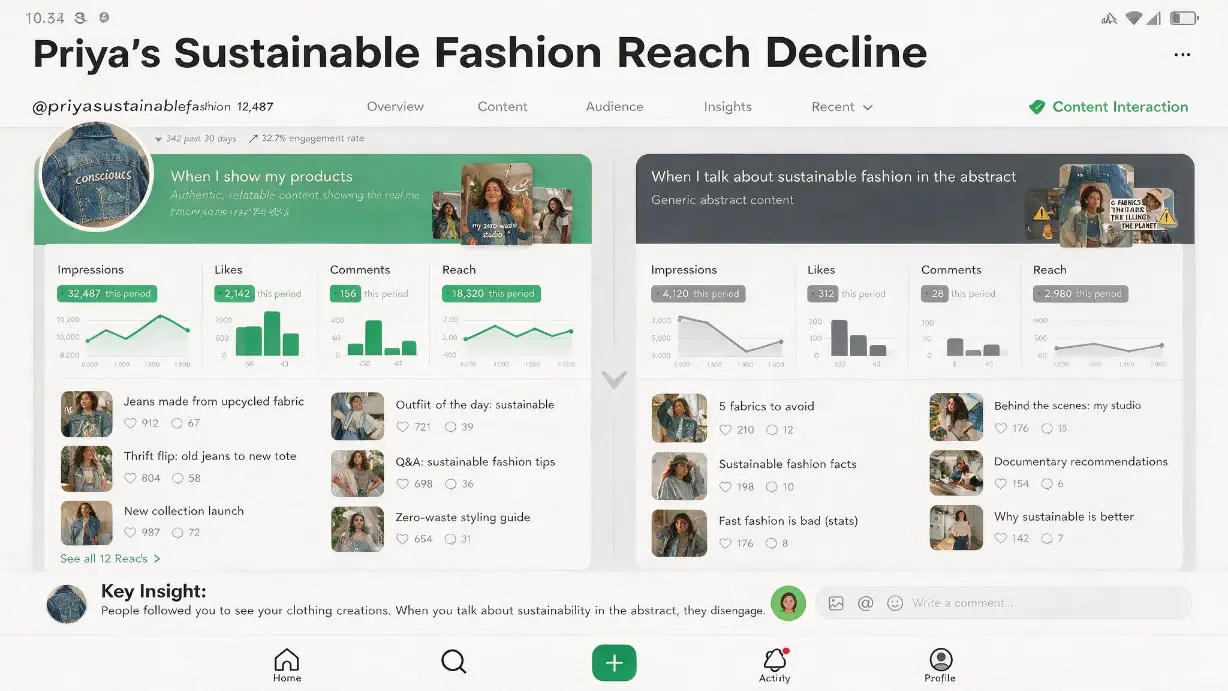Click heart icon on Zero-waste styling guide

click(x=403, y=539)
